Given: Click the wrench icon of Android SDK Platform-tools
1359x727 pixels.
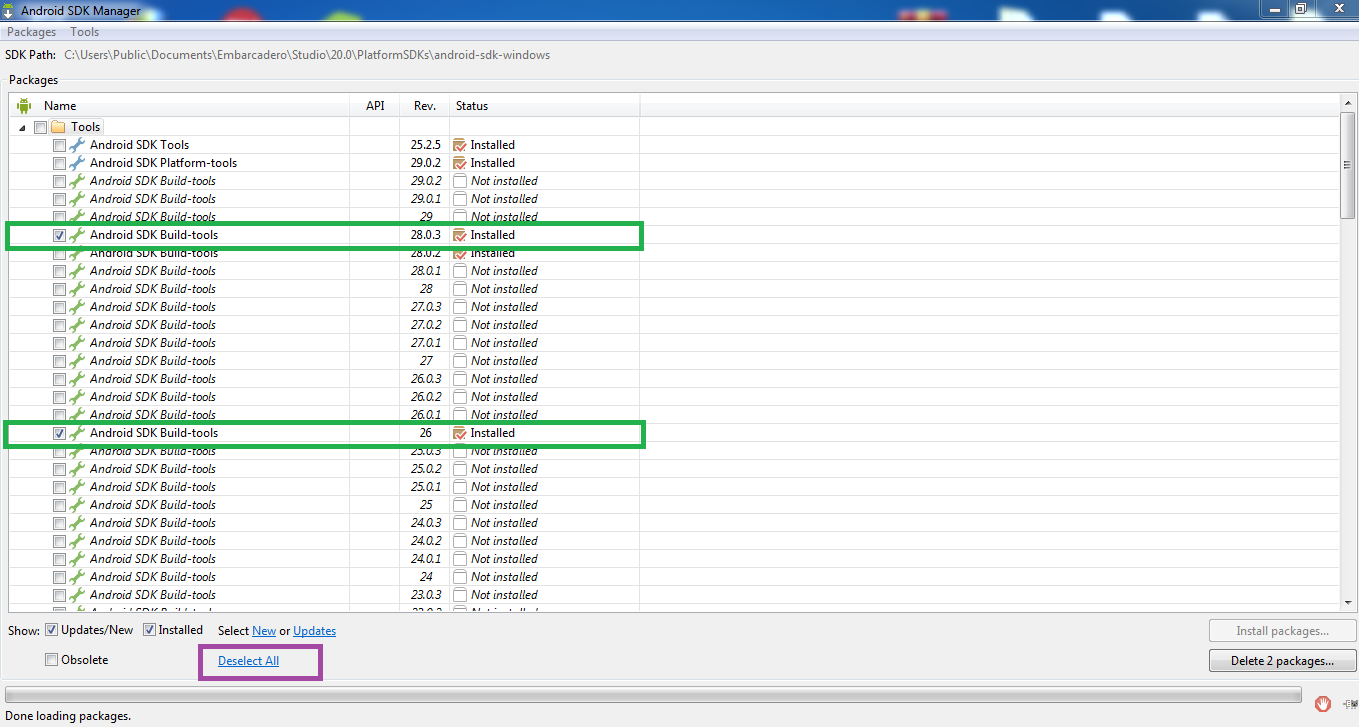Looking at the screenshot, I should point(77,163).
